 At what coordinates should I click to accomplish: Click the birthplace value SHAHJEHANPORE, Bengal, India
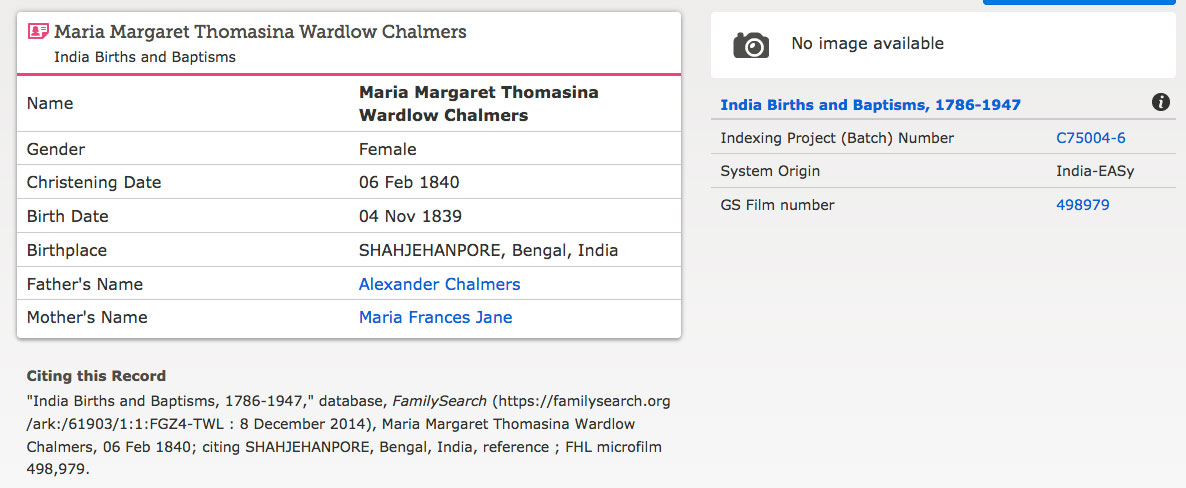(x=488, y=250)
